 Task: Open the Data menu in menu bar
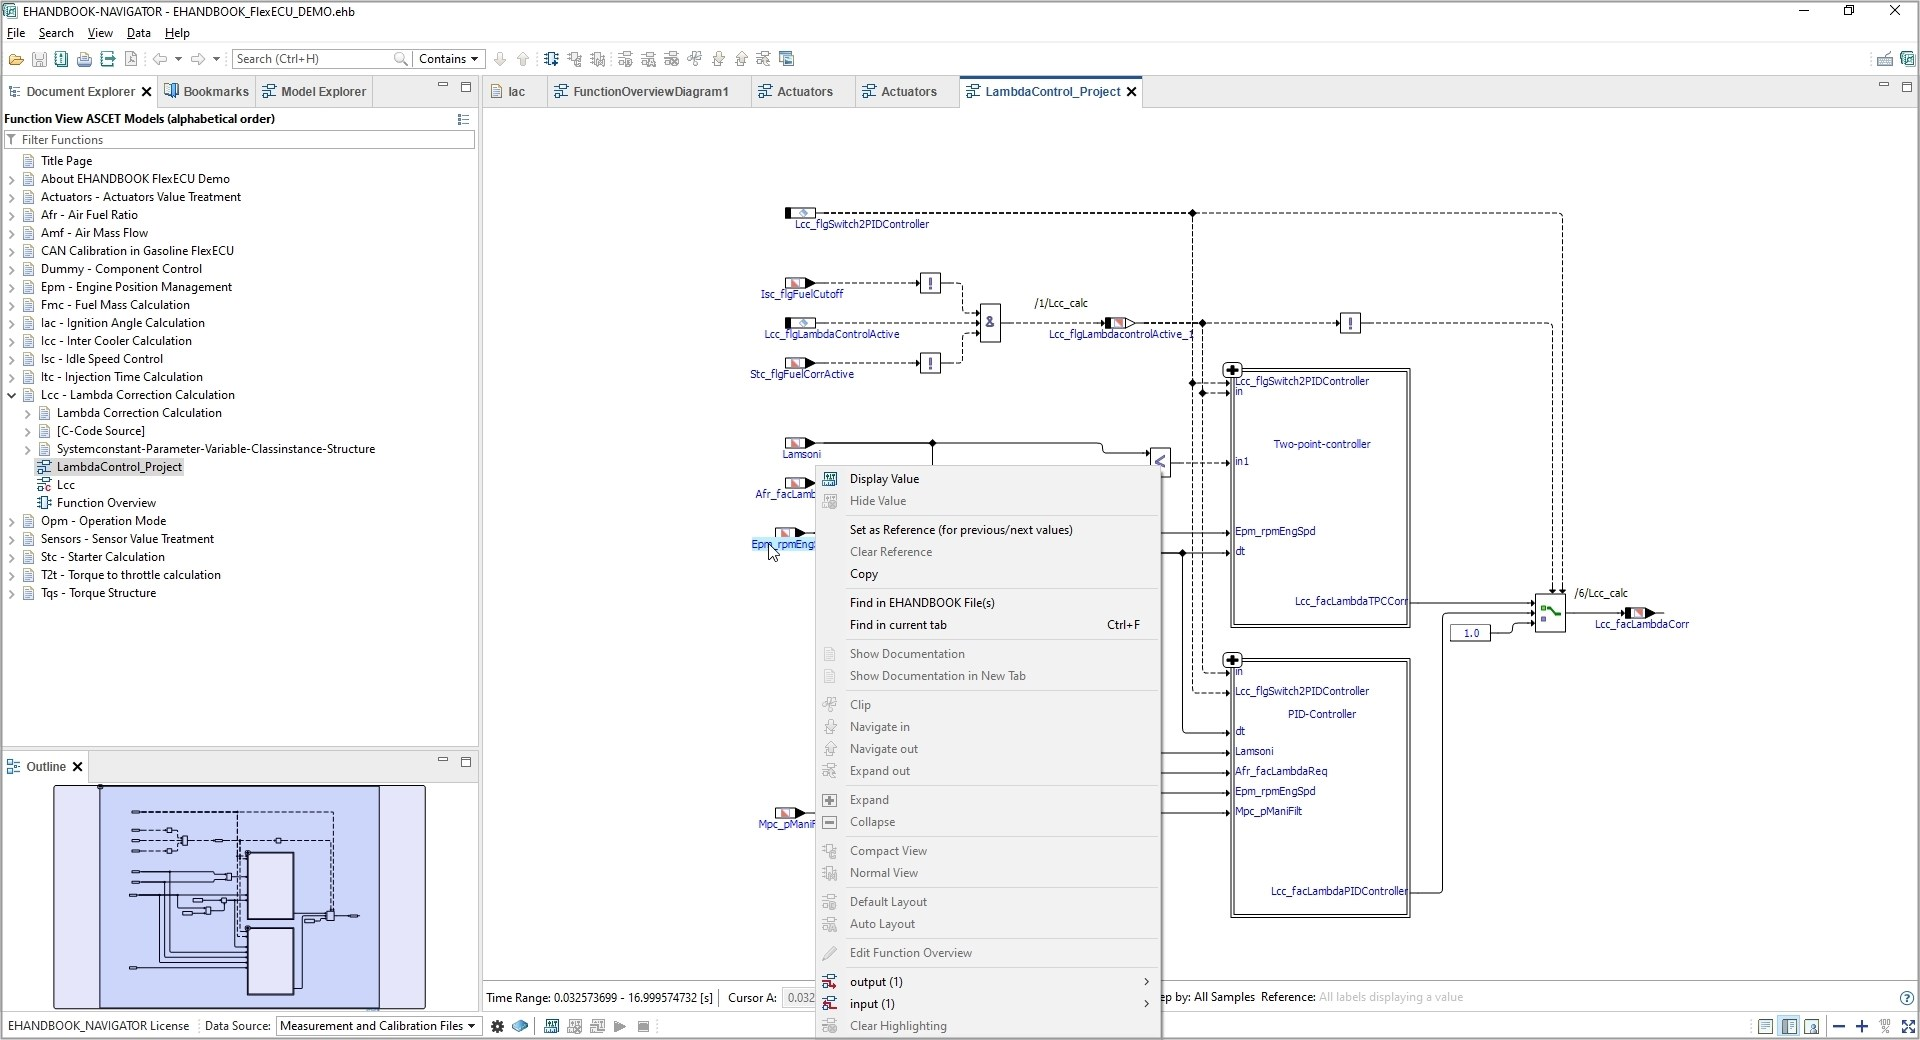(138, 33)
